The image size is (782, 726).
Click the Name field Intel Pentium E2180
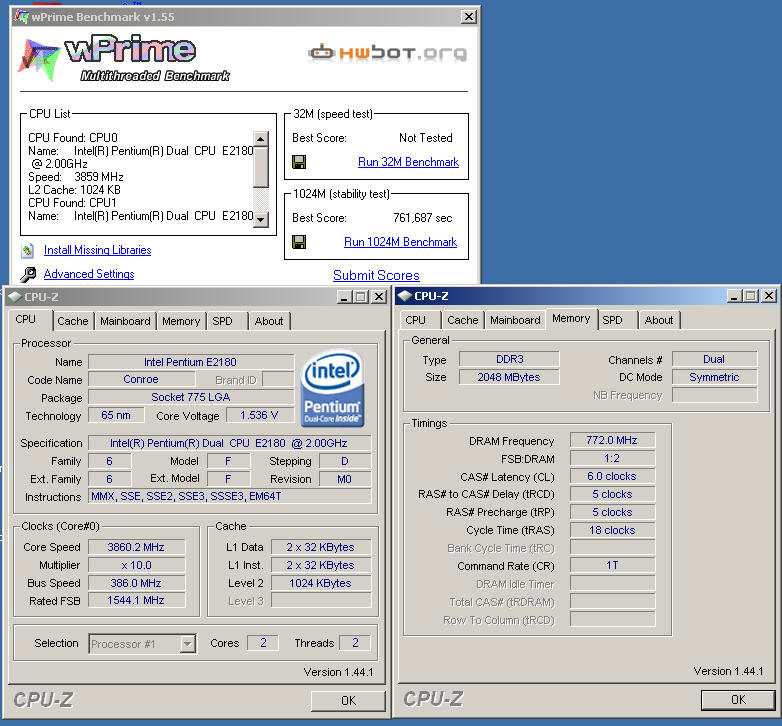(x=191, y=362)
